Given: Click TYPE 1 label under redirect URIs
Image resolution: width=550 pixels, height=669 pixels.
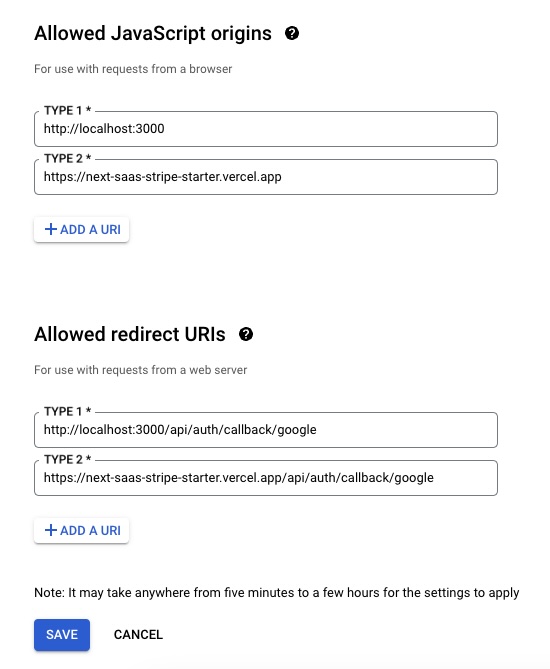Looking at the screenshot, I should pos(67,411).
